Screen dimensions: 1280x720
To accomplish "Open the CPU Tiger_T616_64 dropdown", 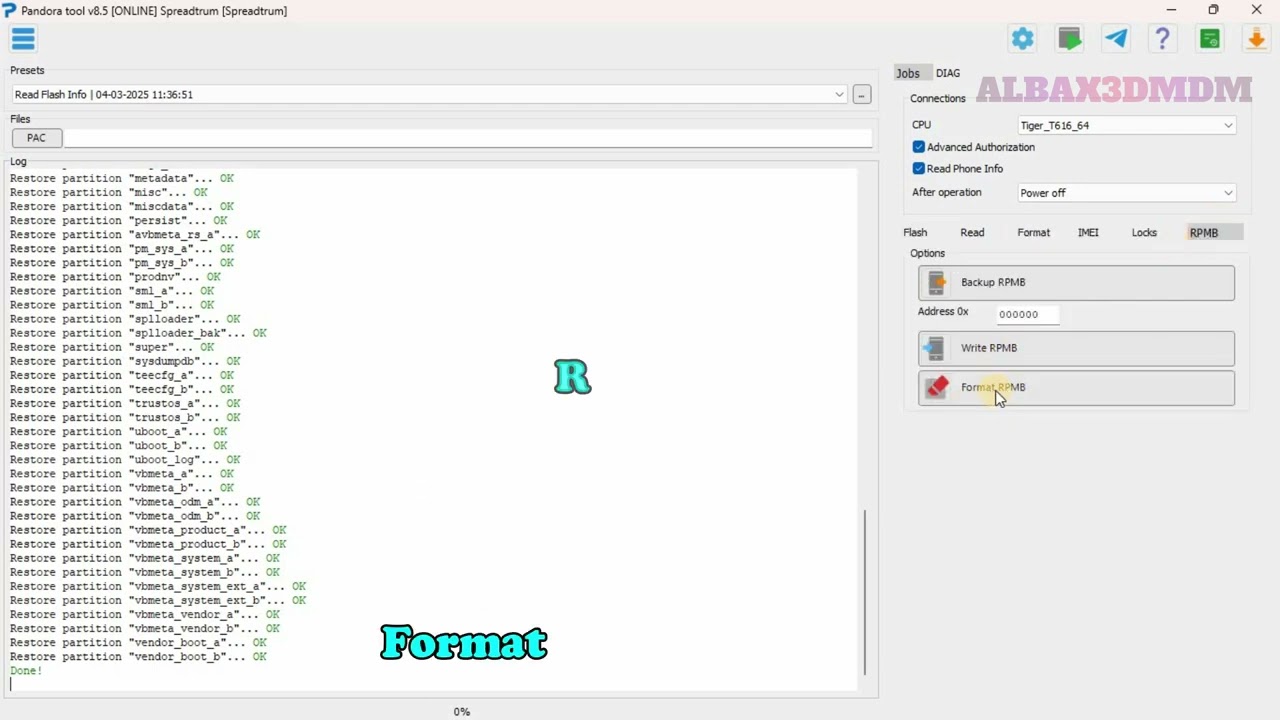I will (x=1126, y=125).
